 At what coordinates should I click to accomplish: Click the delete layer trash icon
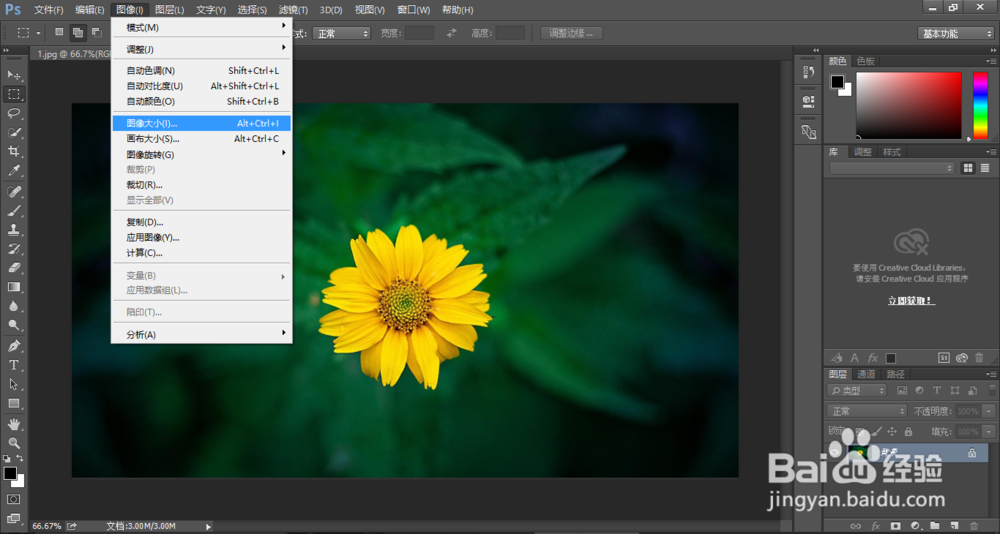pyautogui.click(x=973, y=525)
